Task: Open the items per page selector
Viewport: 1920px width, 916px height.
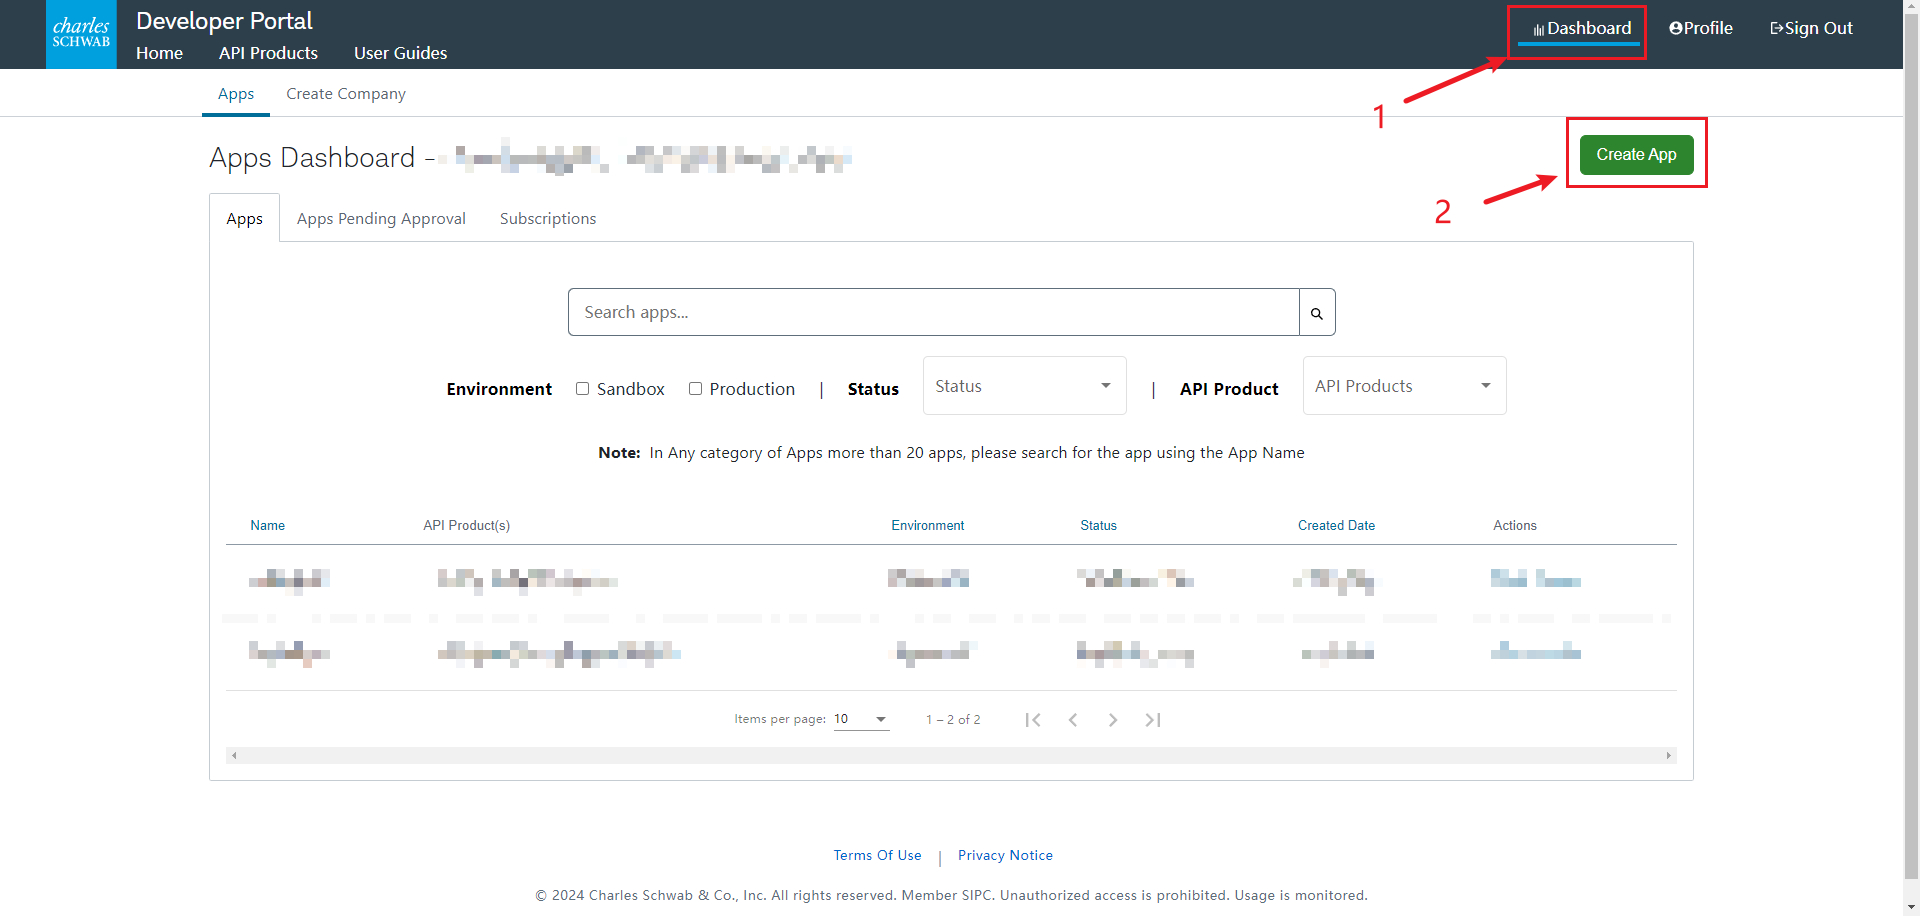Action: (861, 719)
